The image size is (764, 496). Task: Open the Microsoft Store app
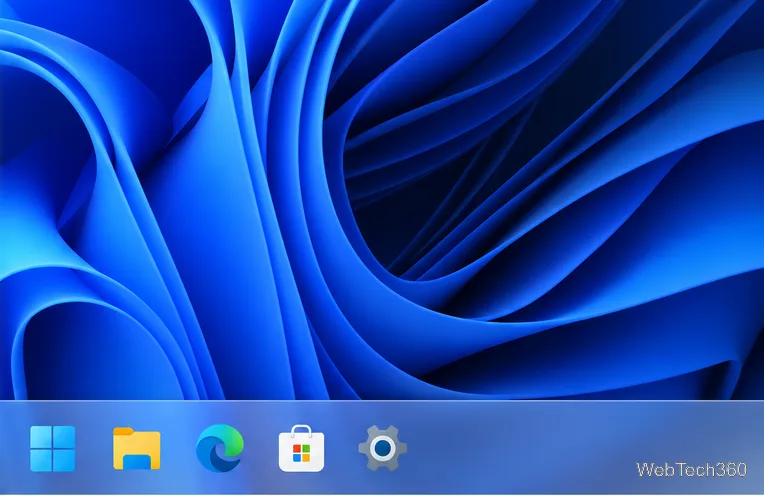[x=302, y=448]
